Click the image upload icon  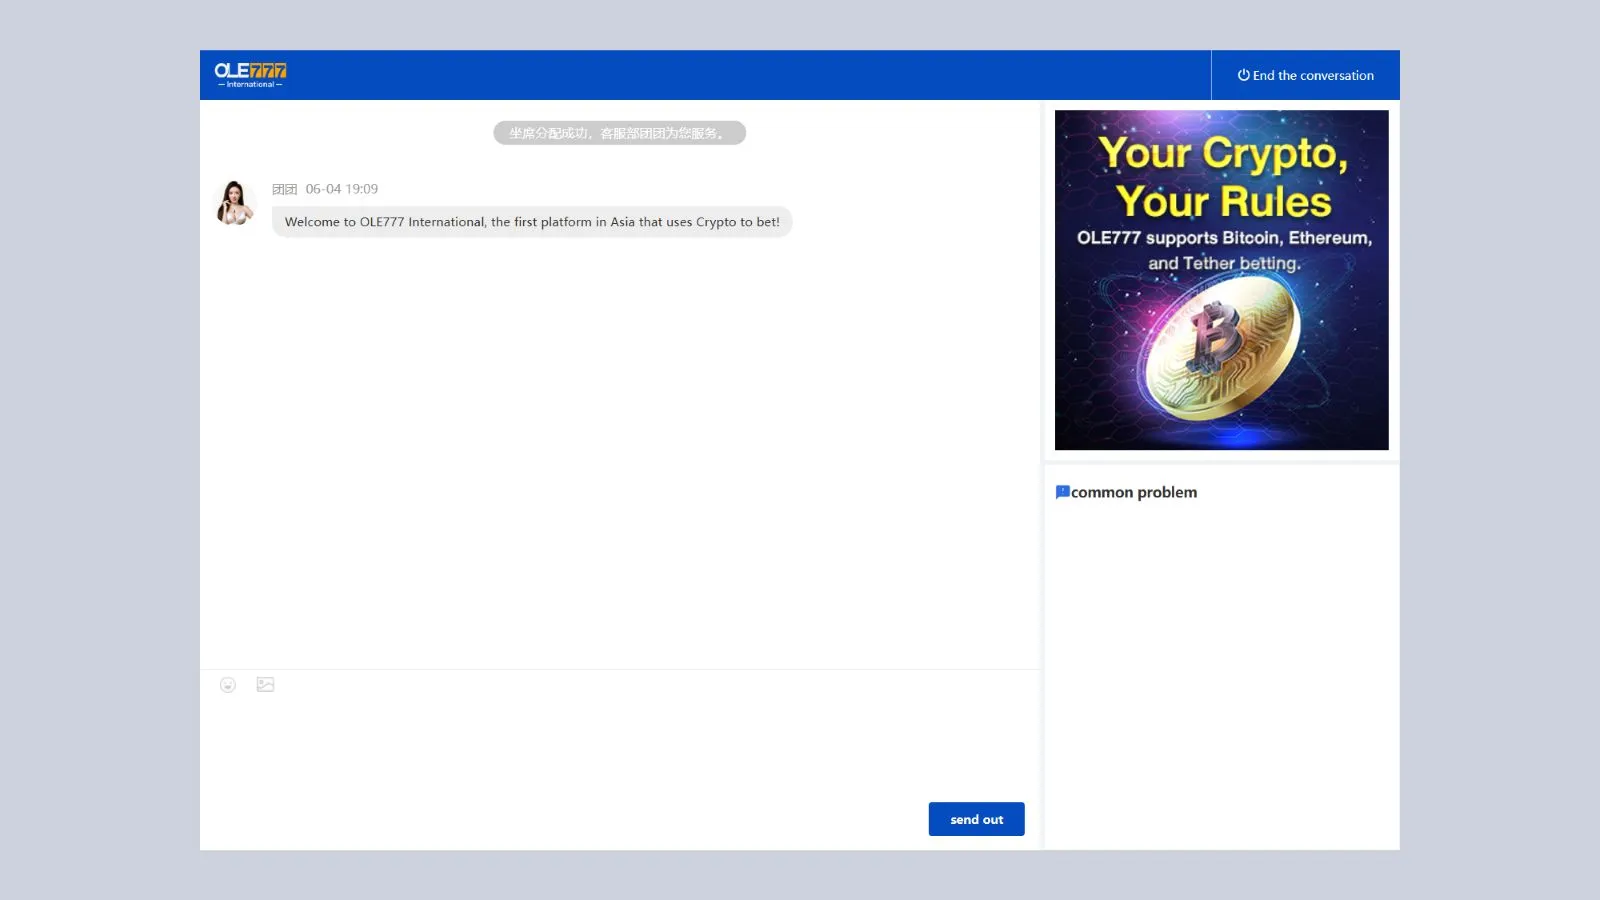[x=265, y=685]
